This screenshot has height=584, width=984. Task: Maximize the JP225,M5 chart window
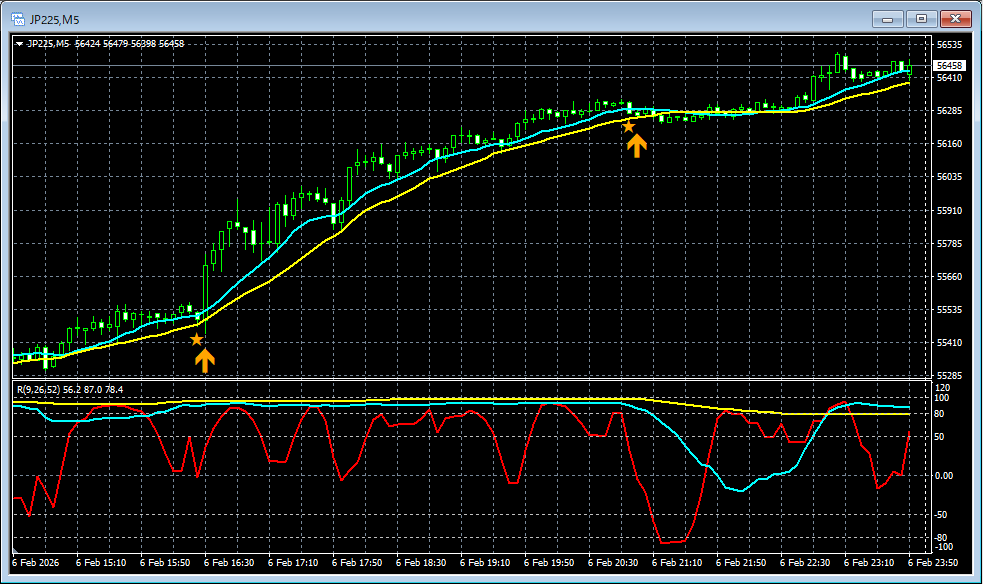point(921,19)
